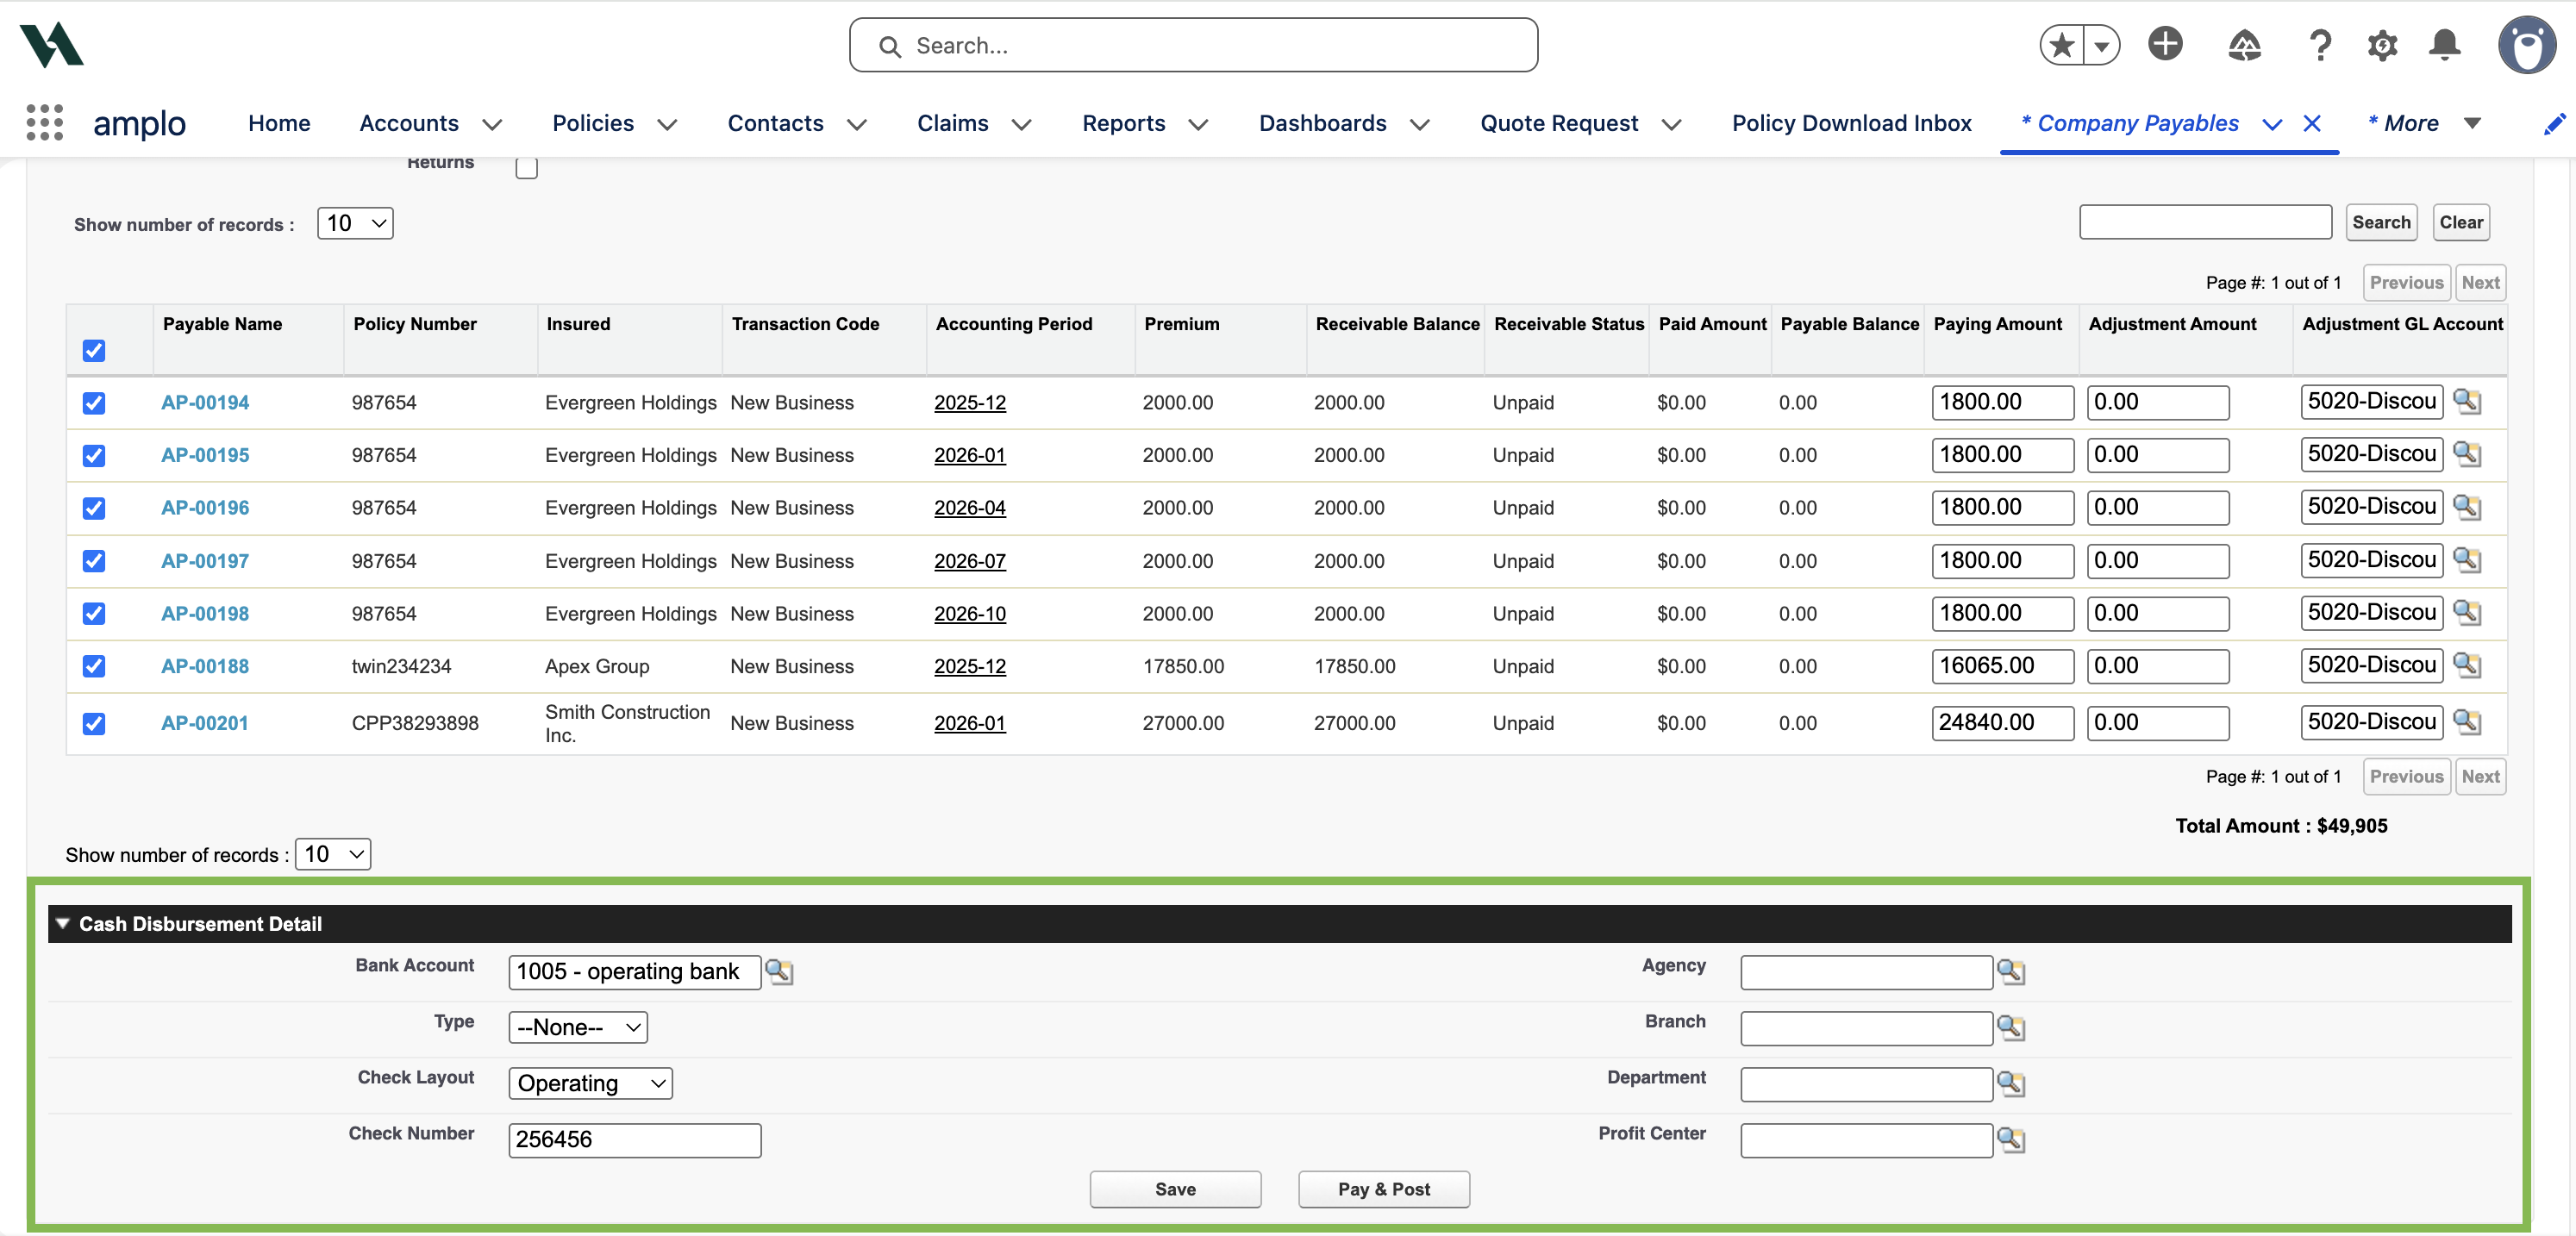The height and width of the screenshot is (1236, 2576).
Task: Open the Help question mark icon
Action: (x=2320, y=45)
